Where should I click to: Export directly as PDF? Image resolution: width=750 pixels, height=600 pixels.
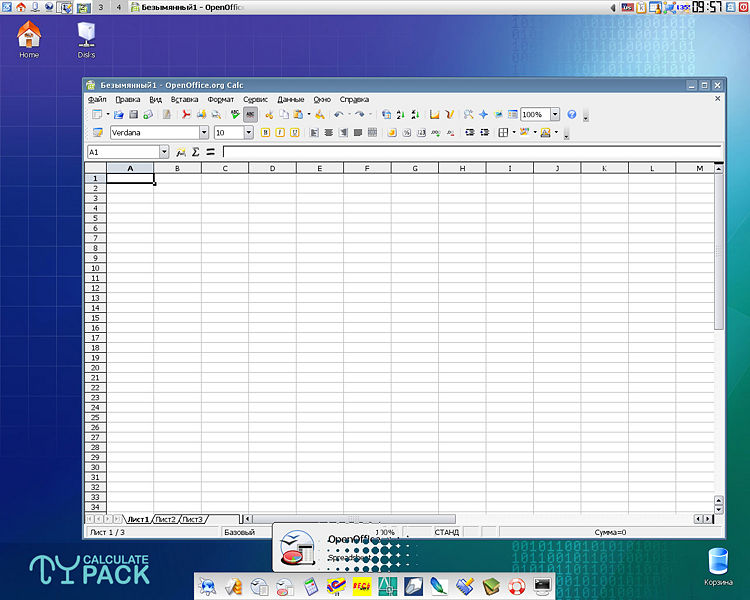pos(186,114)
